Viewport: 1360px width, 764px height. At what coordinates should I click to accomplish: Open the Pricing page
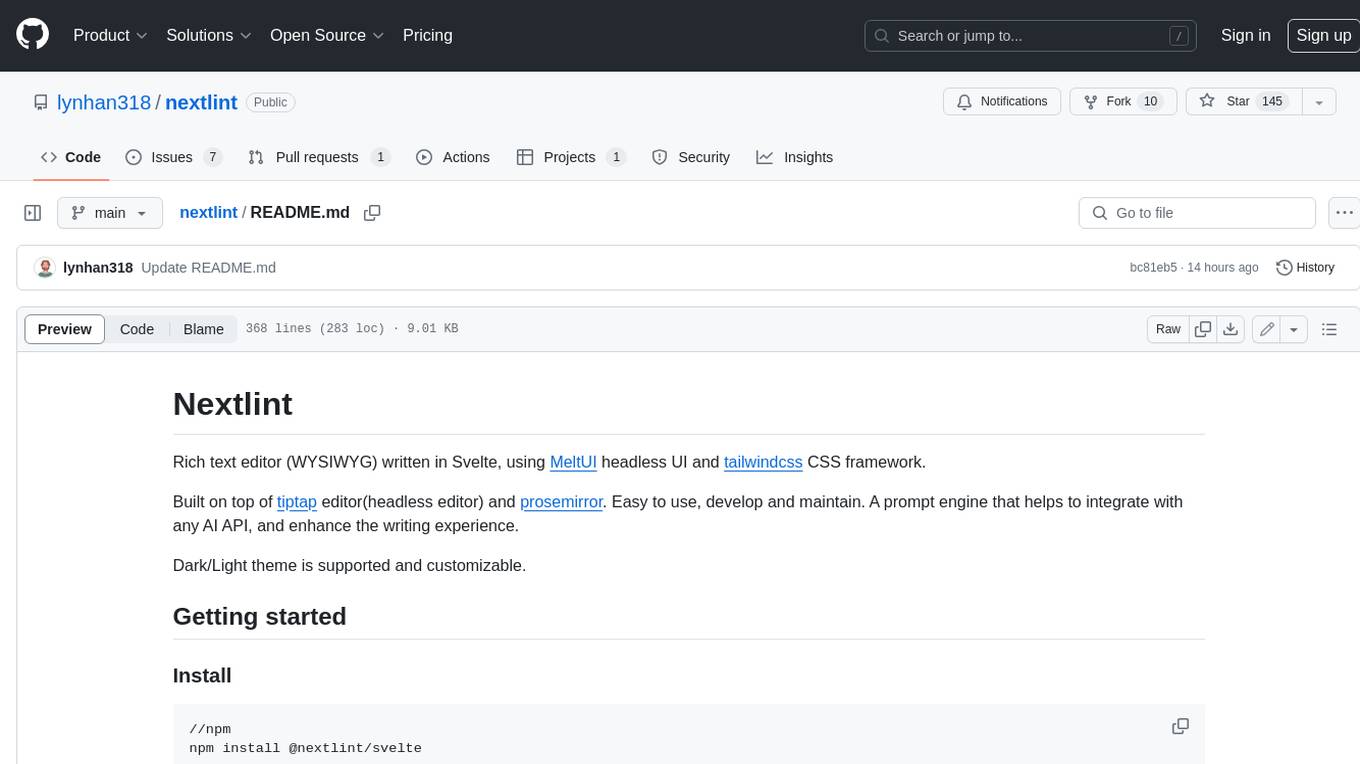(x=427, y=35)
